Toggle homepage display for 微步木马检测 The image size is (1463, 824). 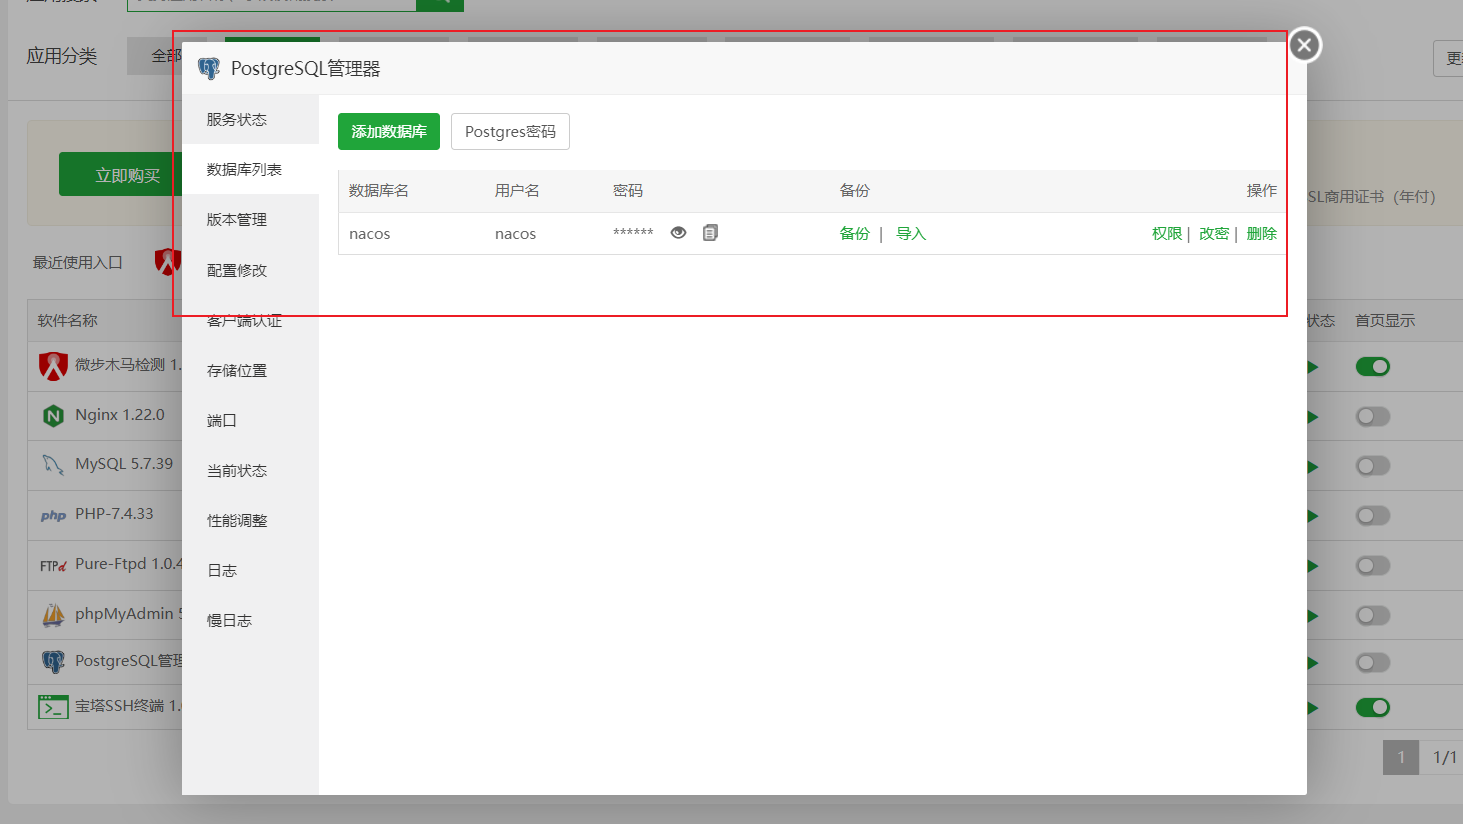point(1373,367)
